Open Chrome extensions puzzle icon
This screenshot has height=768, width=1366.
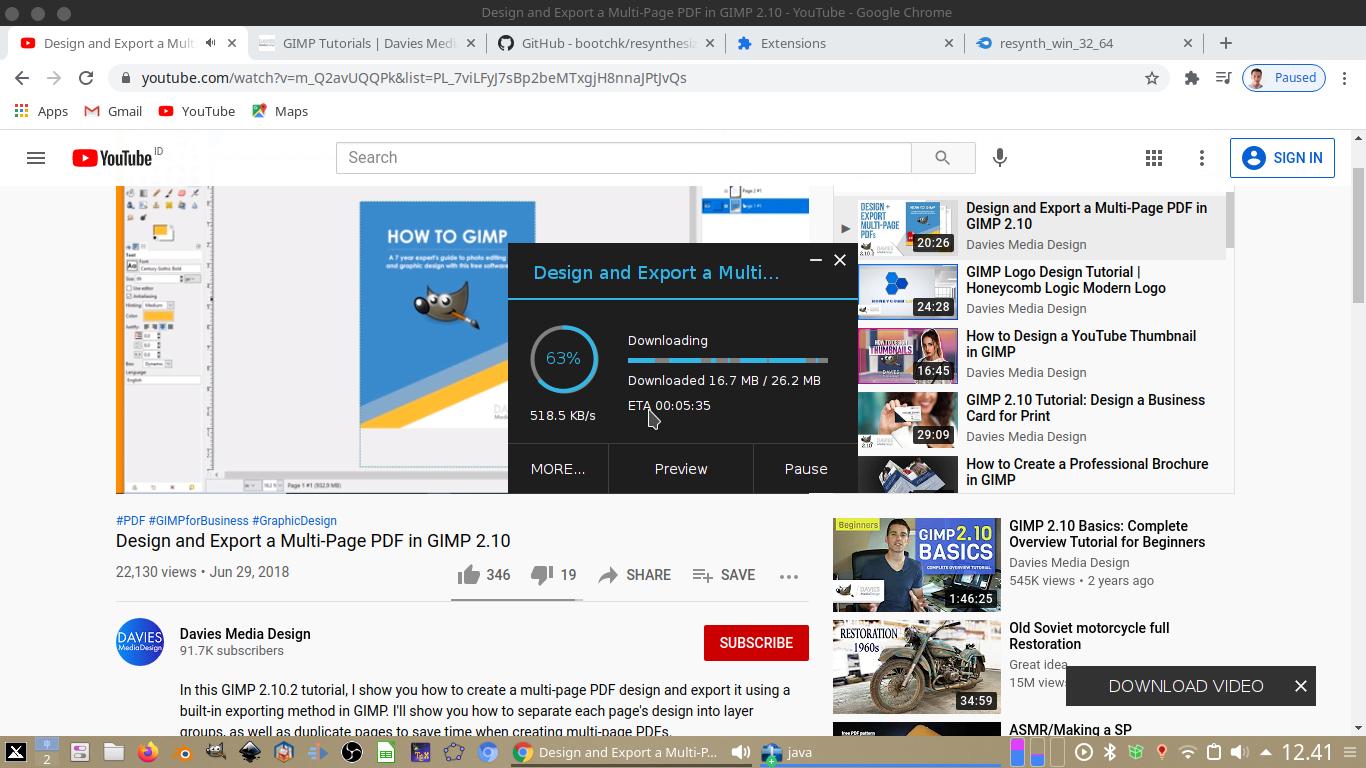(x=1191, y=78)
